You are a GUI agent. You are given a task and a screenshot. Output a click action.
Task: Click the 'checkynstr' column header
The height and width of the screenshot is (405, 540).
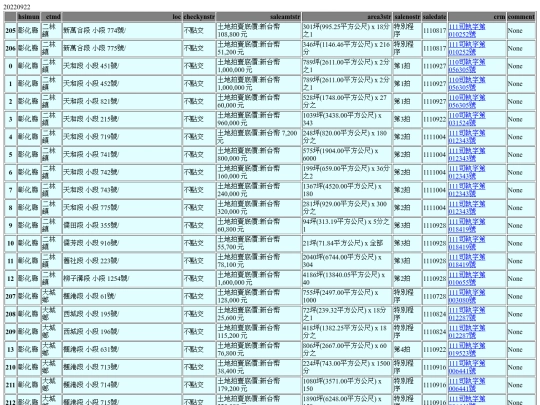(199, 17)
